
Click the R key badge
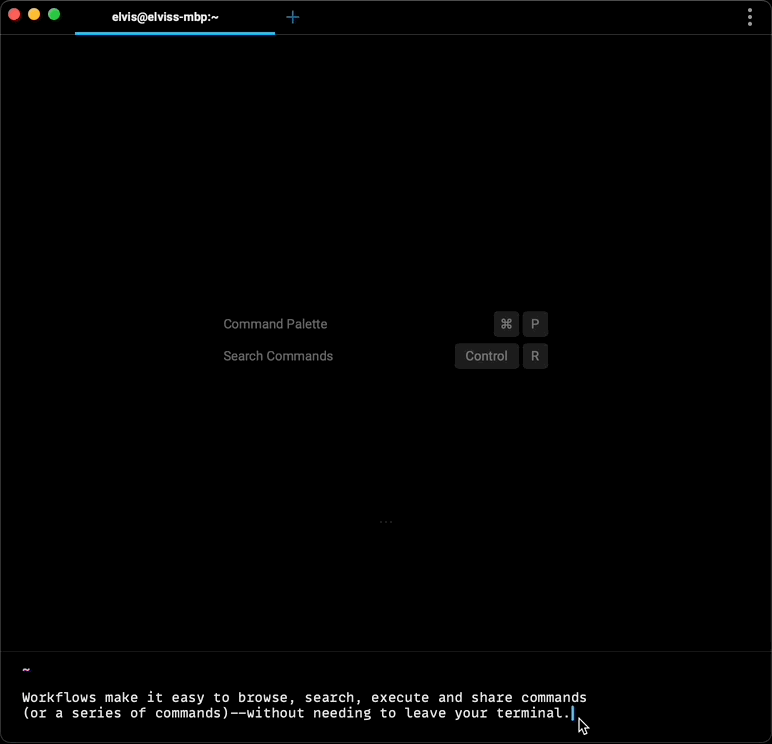tap(535, 356)
